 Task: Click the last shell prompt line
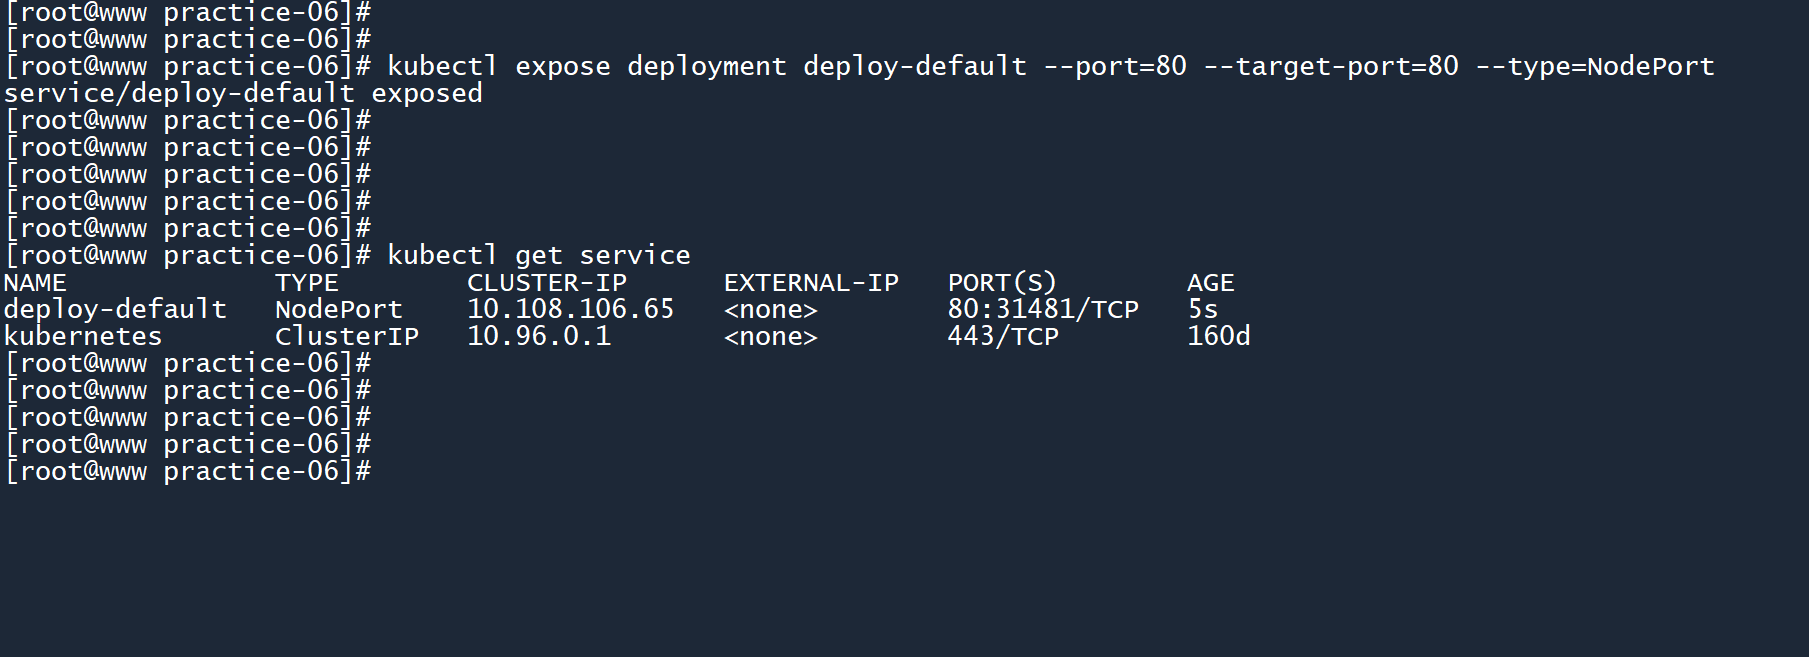(188, 472)
